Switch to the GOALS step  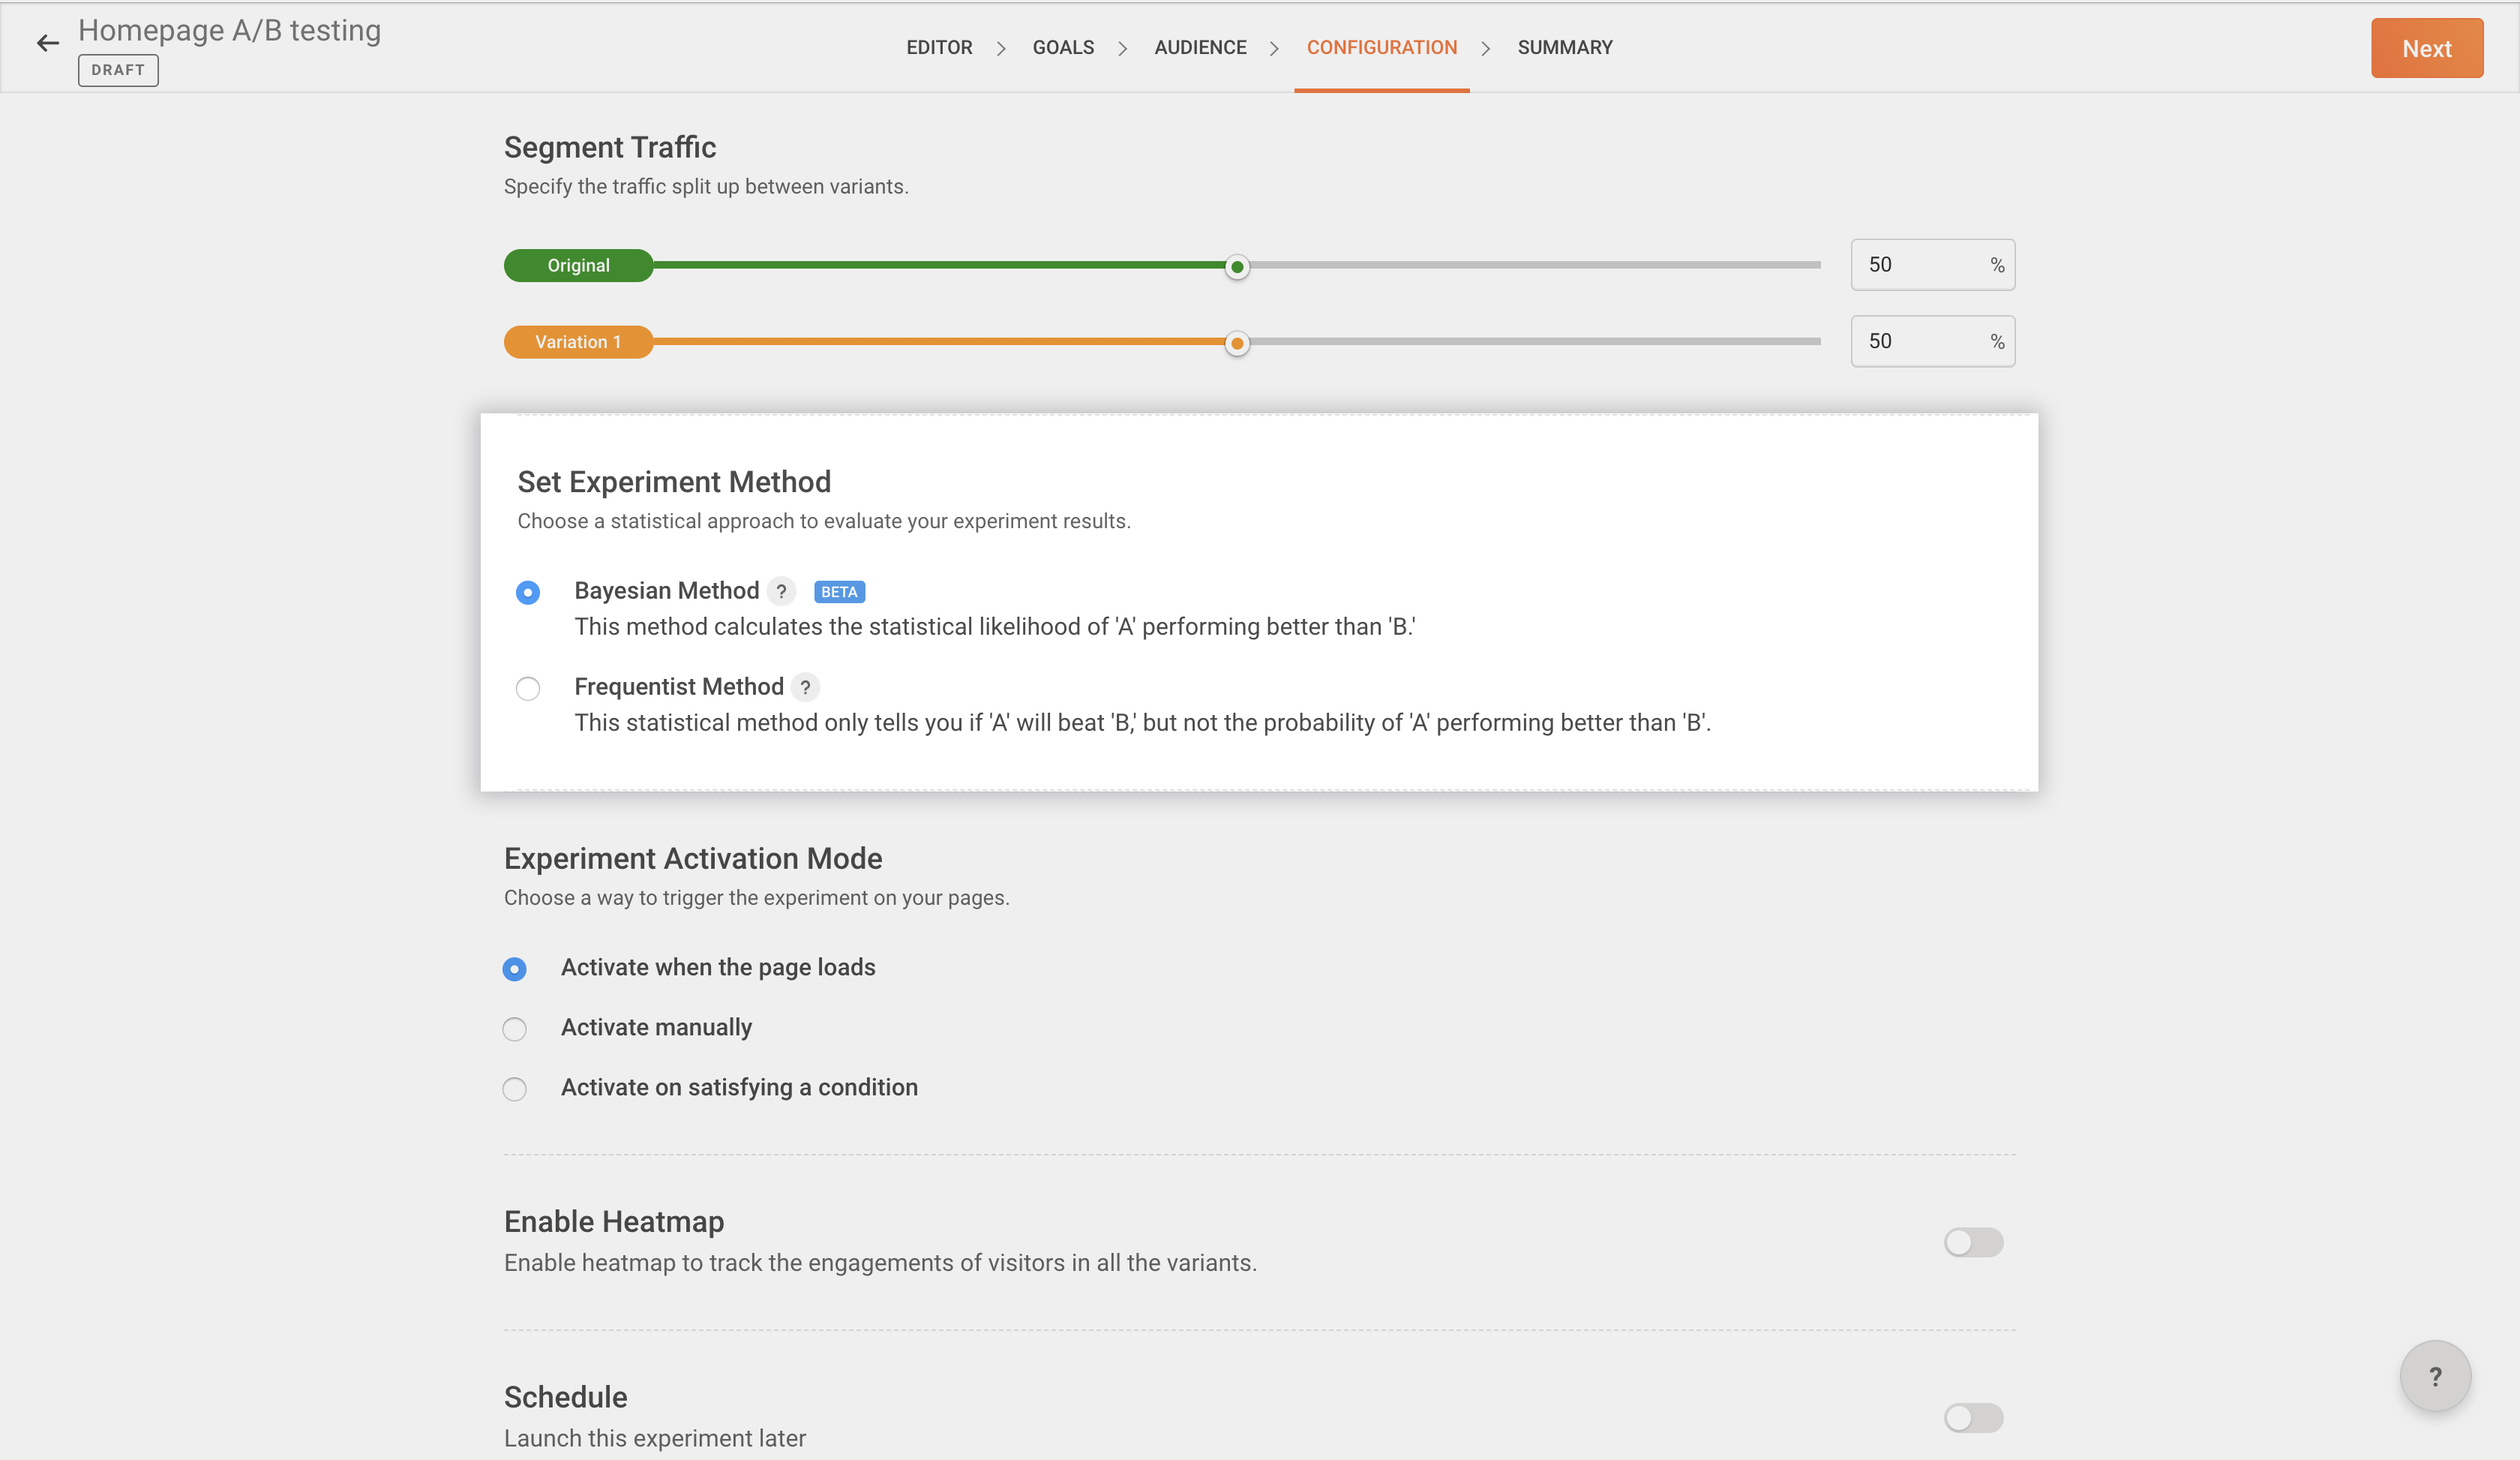click(1063, 48)
